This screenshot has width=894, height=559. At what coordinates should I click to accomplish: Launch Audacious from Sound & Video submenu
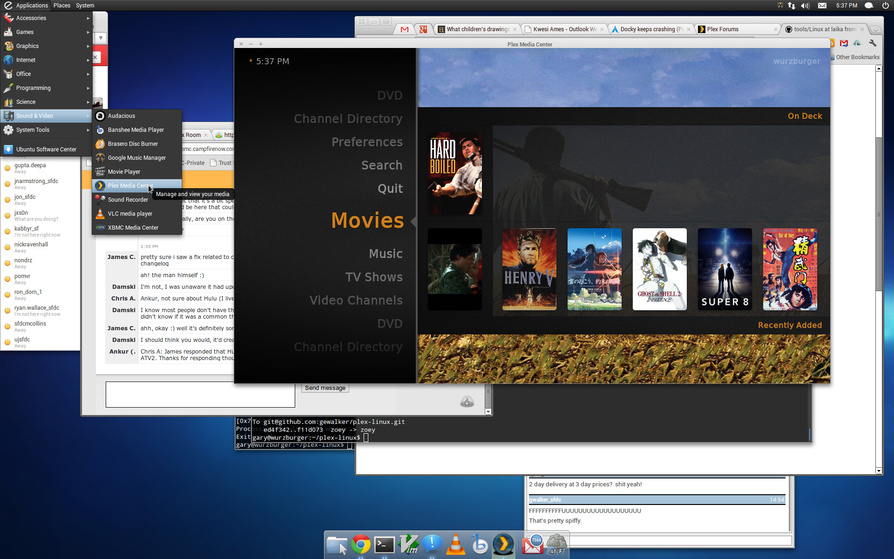137,116
